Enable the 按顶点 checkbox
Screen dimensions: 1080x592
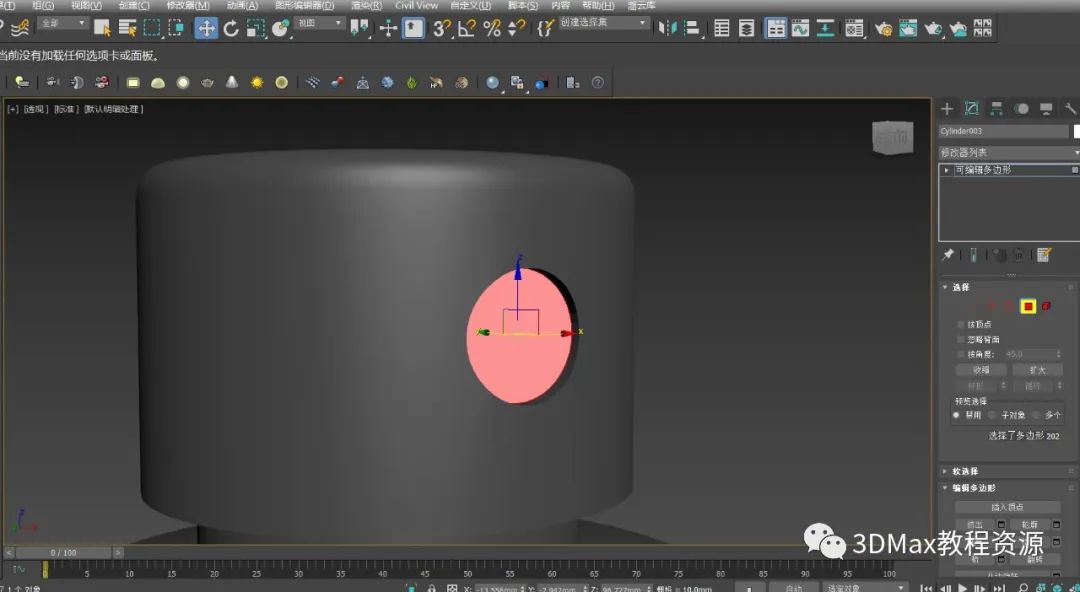[x=961, y=324]
